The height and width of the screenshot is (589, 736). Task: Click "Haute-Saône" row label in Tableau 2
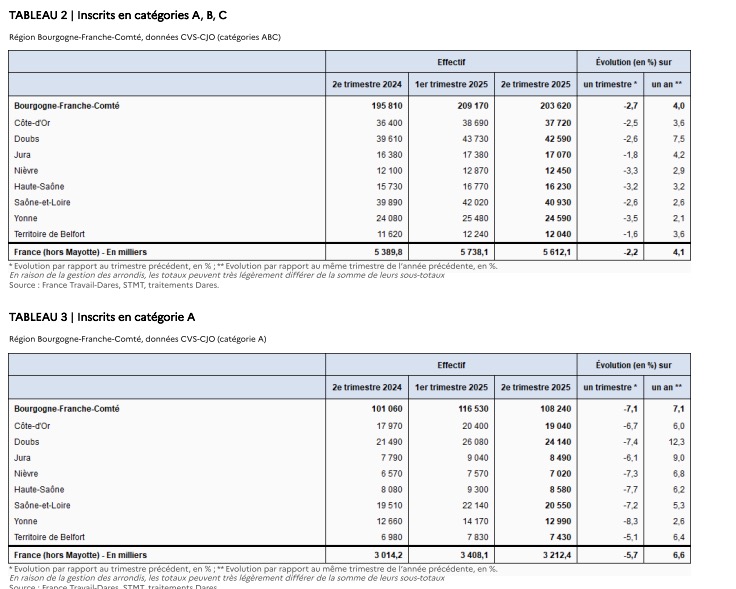[39, 187]
